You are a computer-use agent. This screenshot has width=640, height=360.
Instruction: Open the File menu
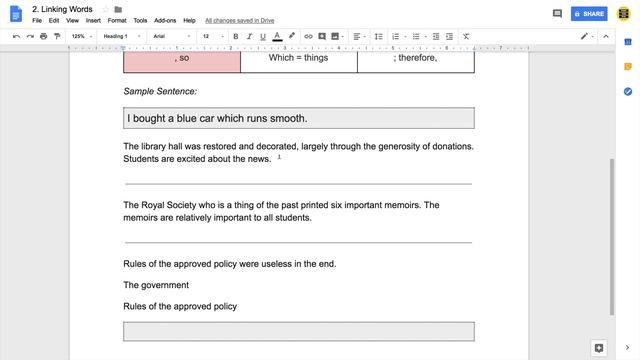pos(37,20)
